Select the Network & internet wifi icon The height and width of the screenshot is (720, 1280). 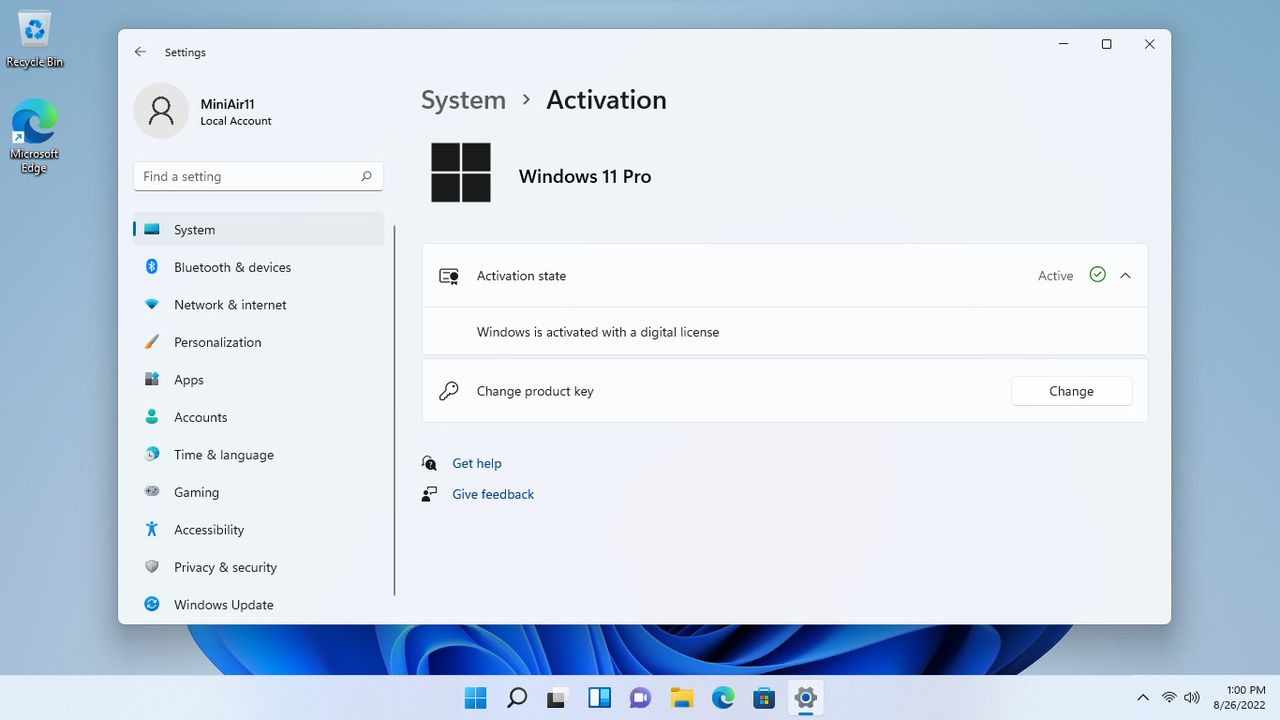pos(152,305)
